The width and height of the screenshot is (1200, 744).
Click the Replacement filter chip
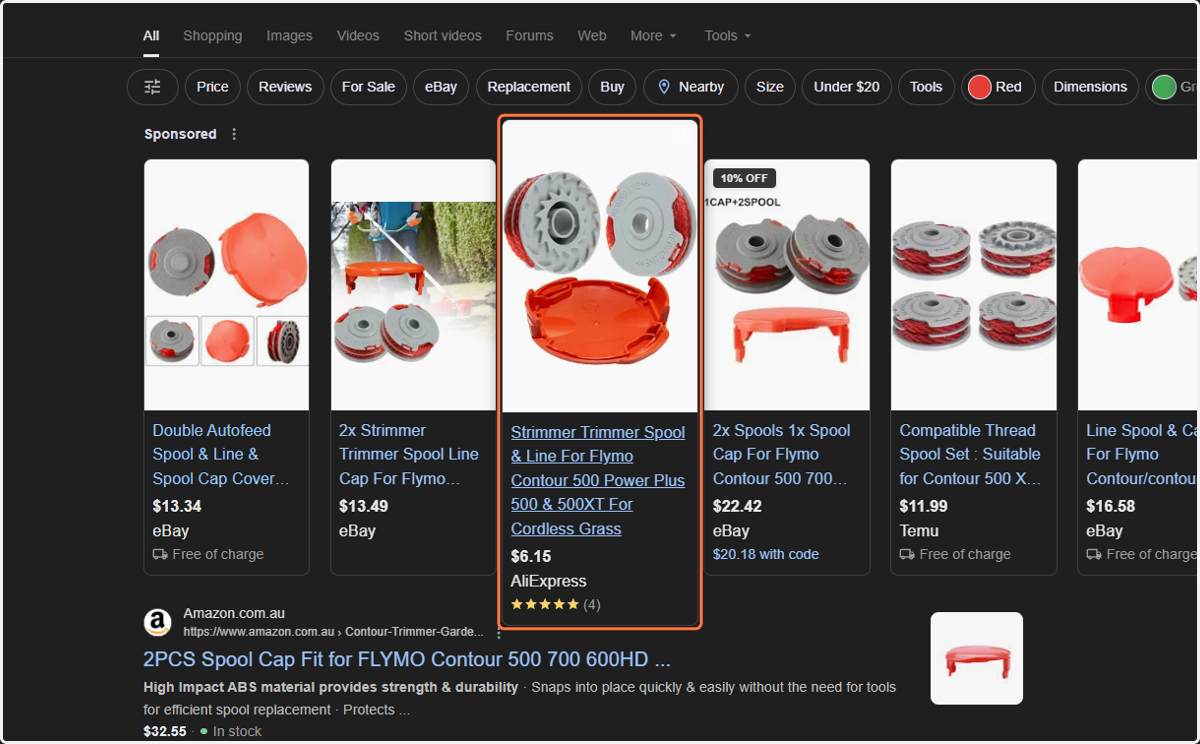coord(529,87)
